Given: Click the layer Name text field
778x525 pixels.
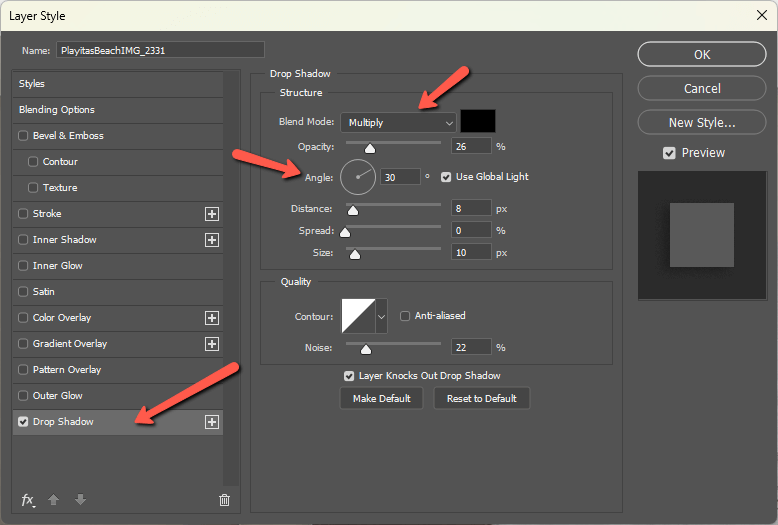Looking at the screenshot, I should (x=160, y=50).
